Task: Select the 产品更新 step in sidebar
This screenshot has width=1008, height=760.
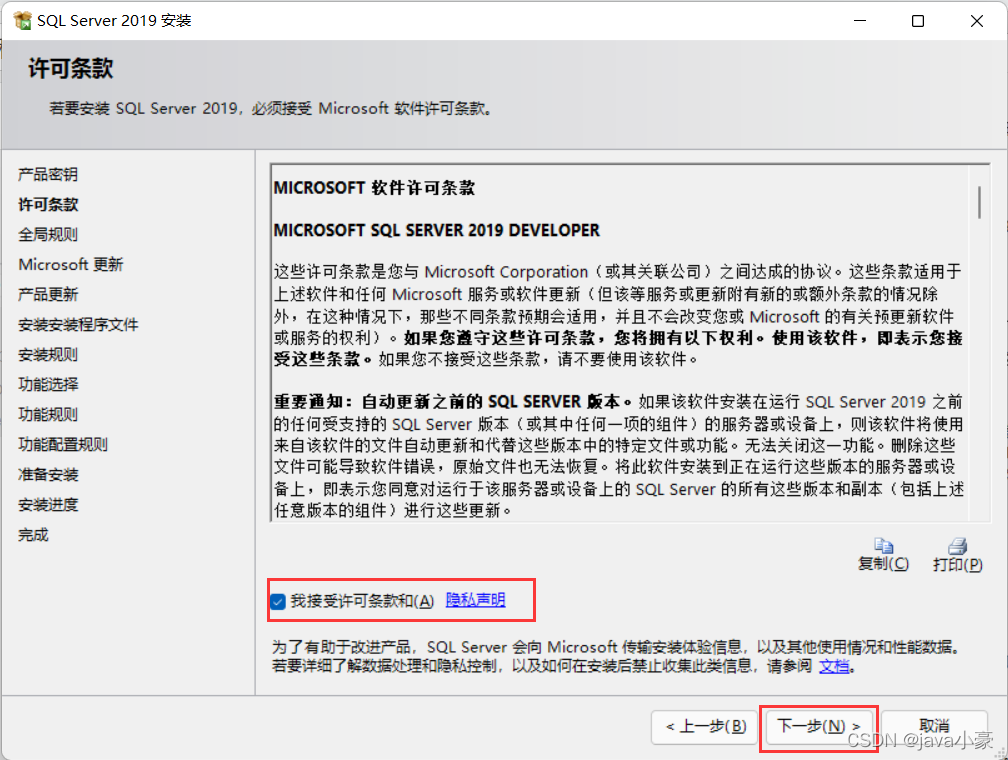Action: point(48,294)
